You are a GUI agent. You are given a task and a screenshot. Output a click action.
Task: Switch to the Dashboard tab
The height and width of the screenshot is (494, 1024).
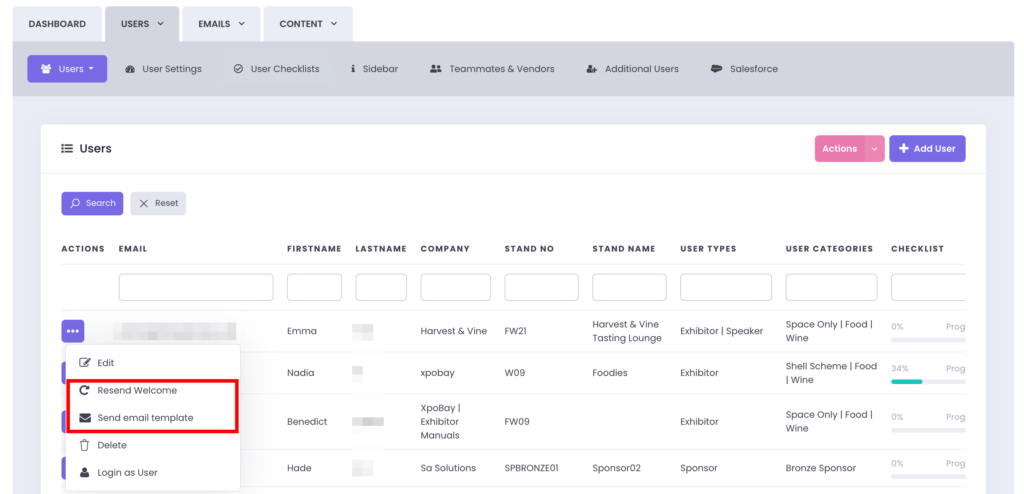[57, 24]
